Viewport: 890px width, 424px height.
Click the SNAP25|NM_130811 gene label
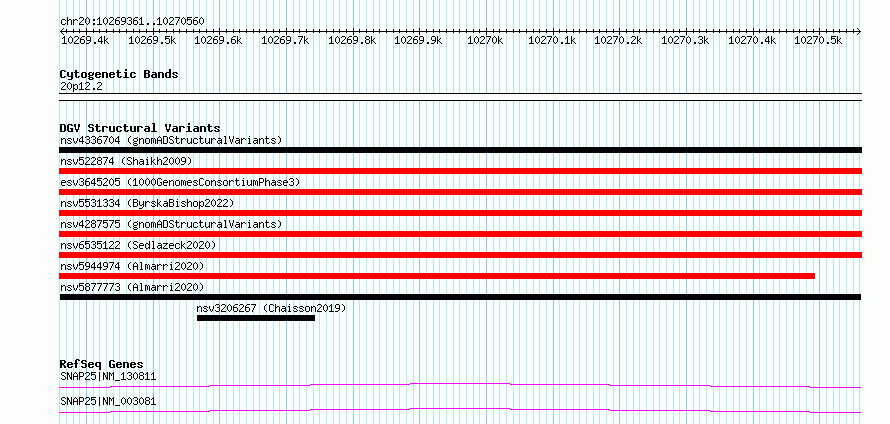tap(108, 376)
